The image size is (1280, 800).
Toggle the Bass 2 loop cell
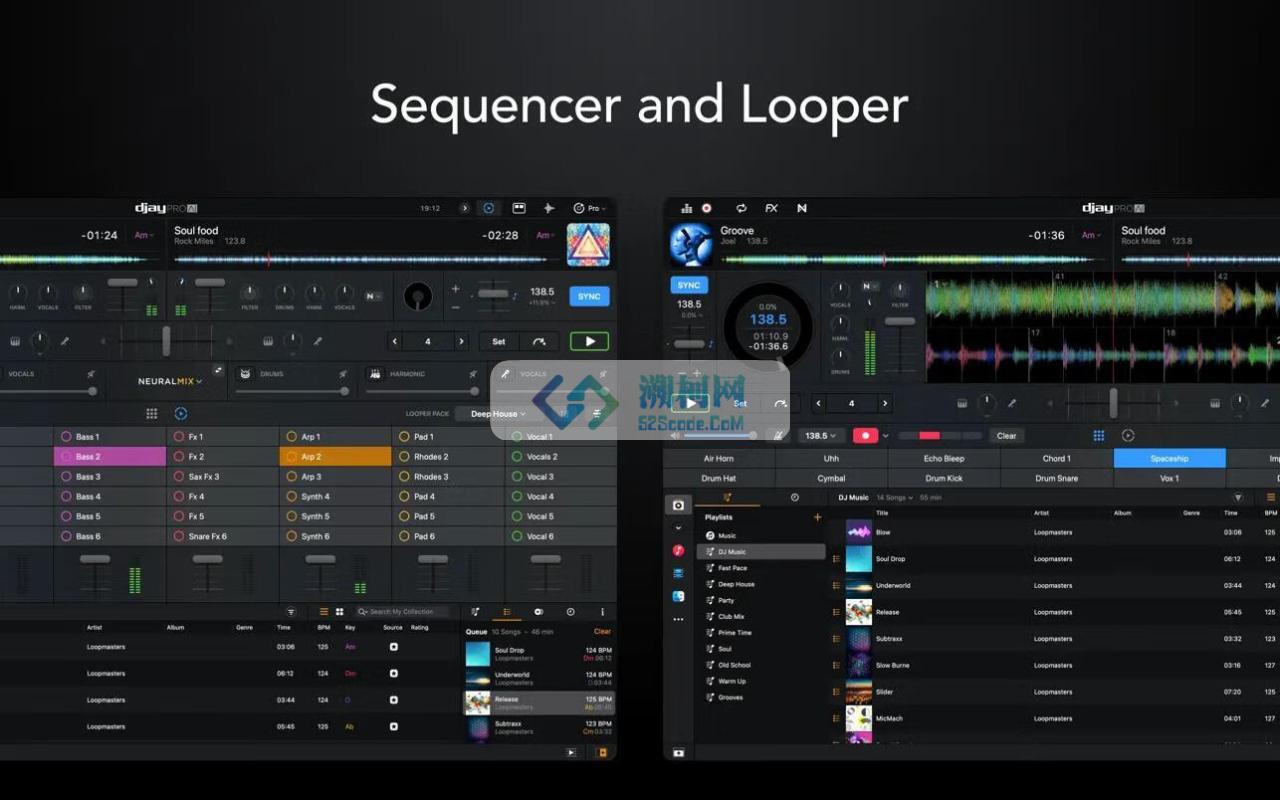point(110,456)
